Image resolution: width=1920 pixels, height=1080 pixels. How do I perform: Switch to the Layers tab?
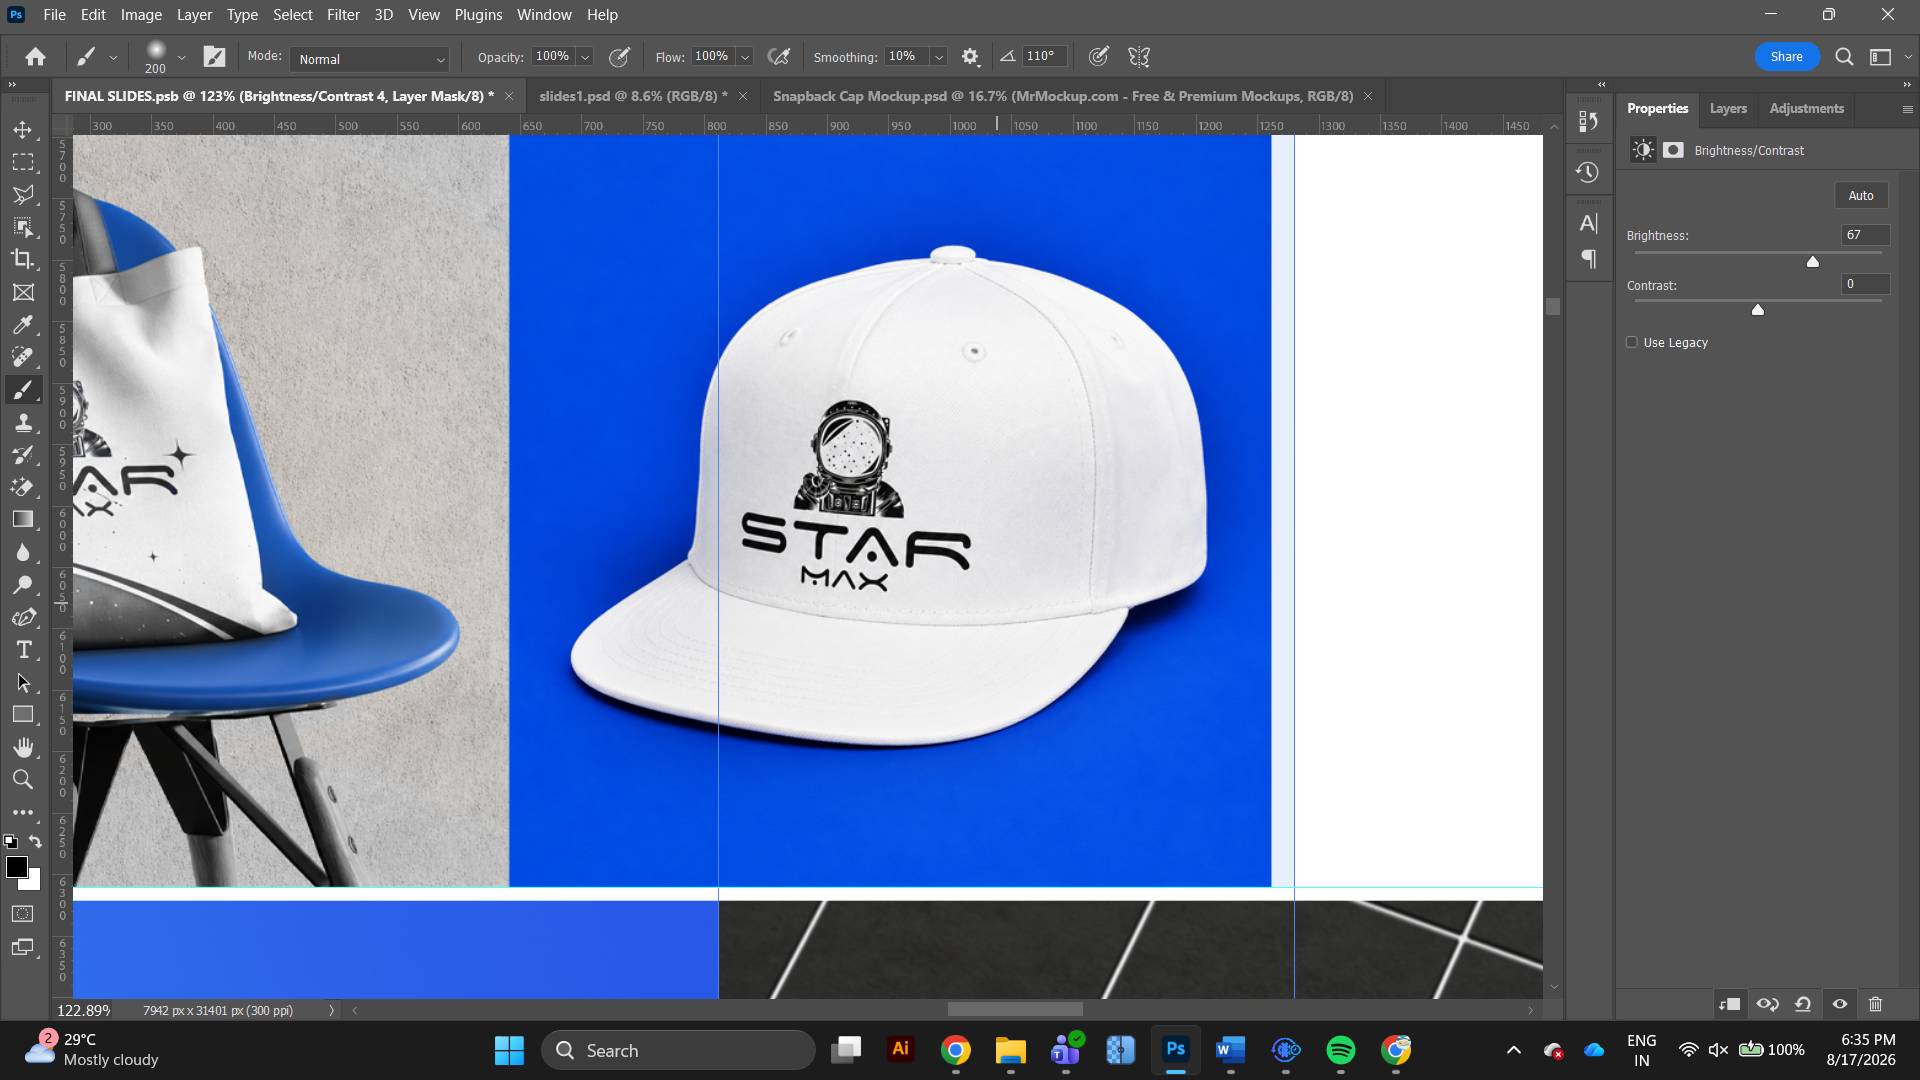point(1728,108)
